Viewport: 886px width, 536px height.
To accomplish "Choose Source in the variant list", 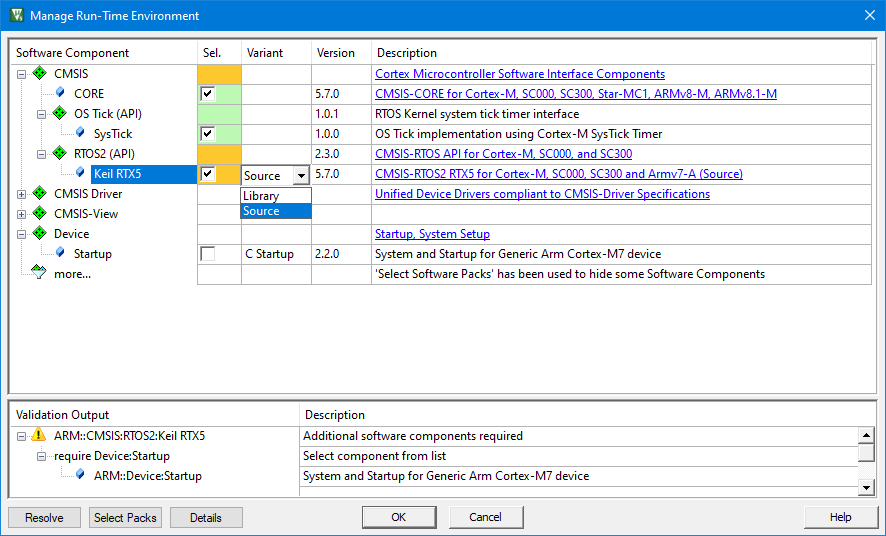I will click(x=261, y=211).
